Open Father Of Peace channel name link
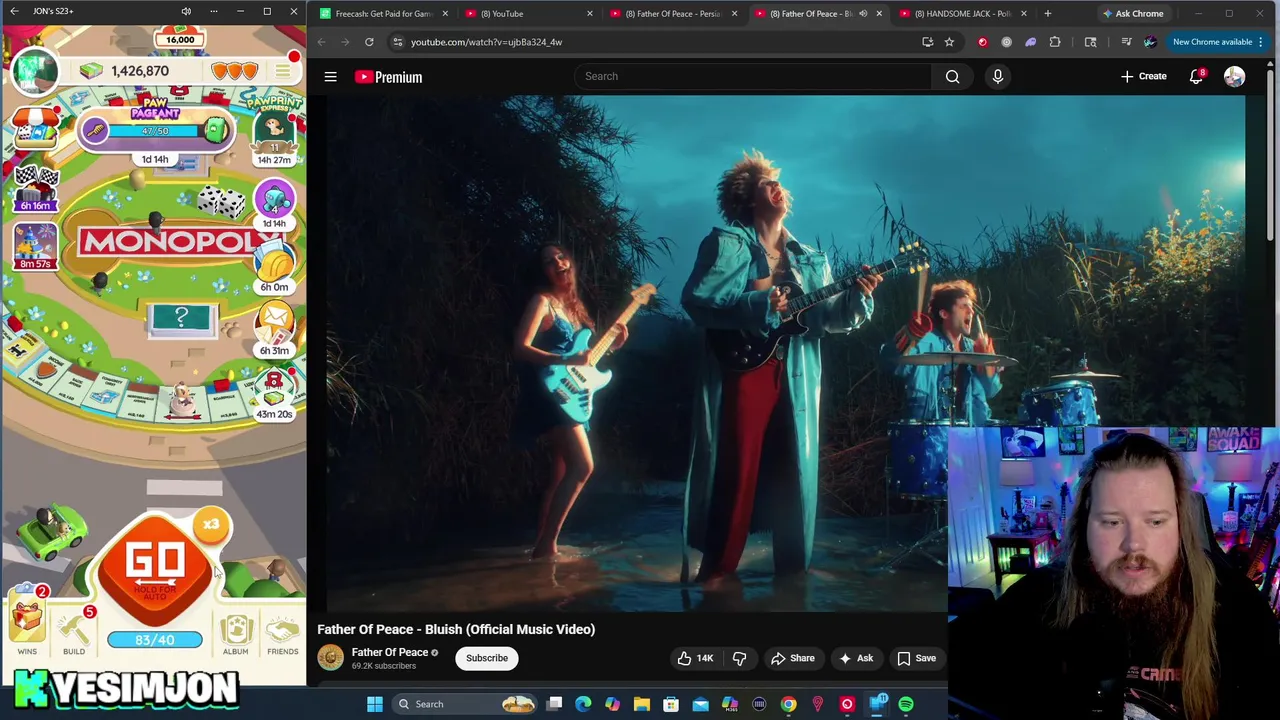 tap(389, 652)
